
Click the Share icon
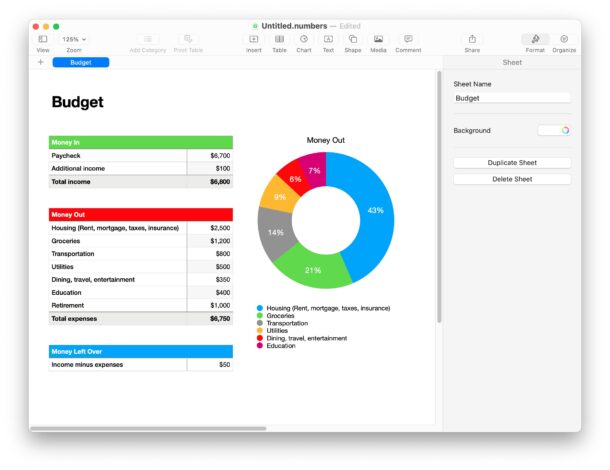click(472, 39)
